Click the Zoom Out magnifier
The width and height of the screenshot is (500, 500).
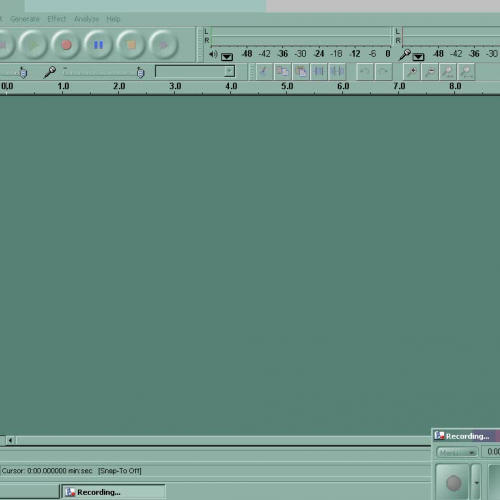click(x=430, y=71)
